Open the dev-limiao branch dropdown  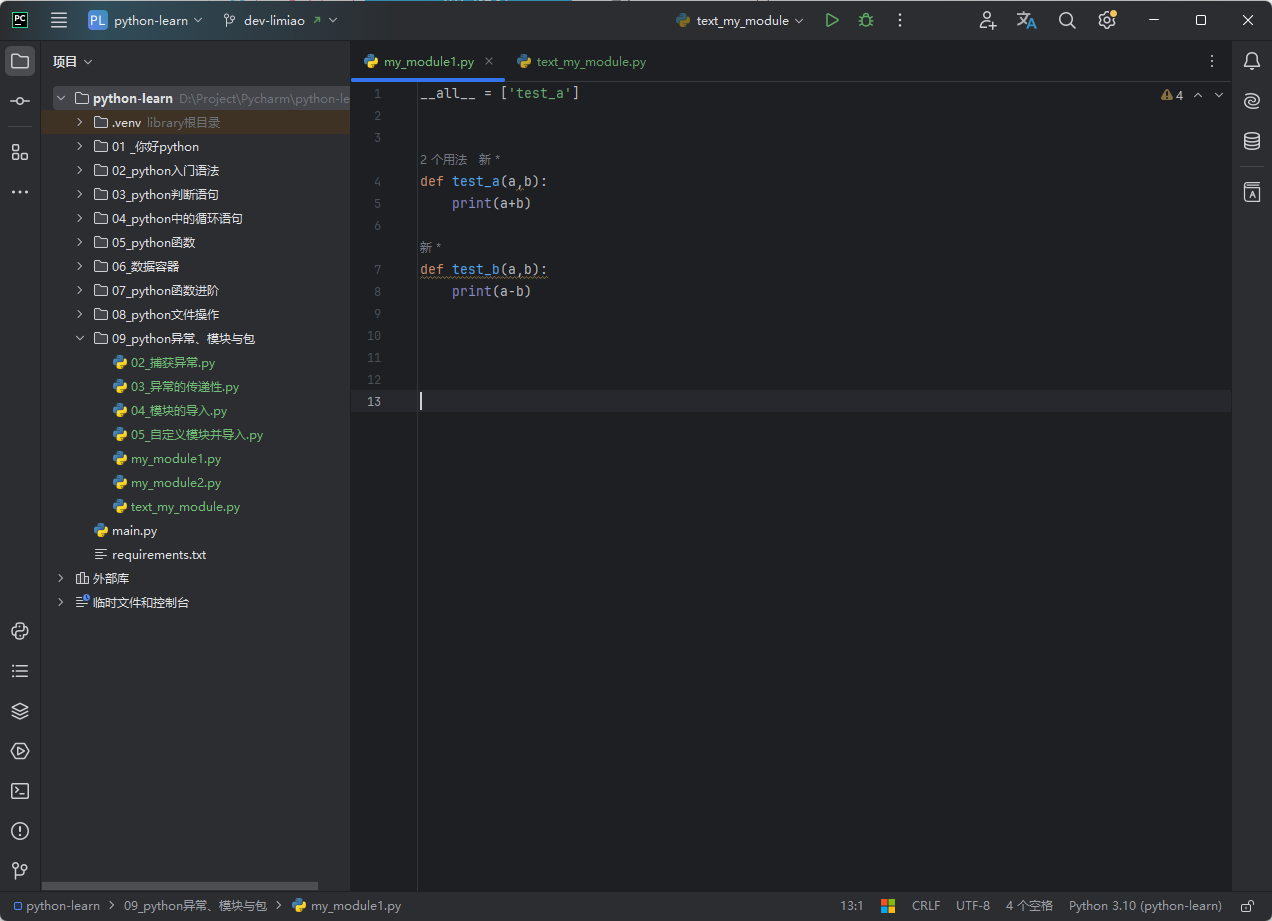pos(281,20)
